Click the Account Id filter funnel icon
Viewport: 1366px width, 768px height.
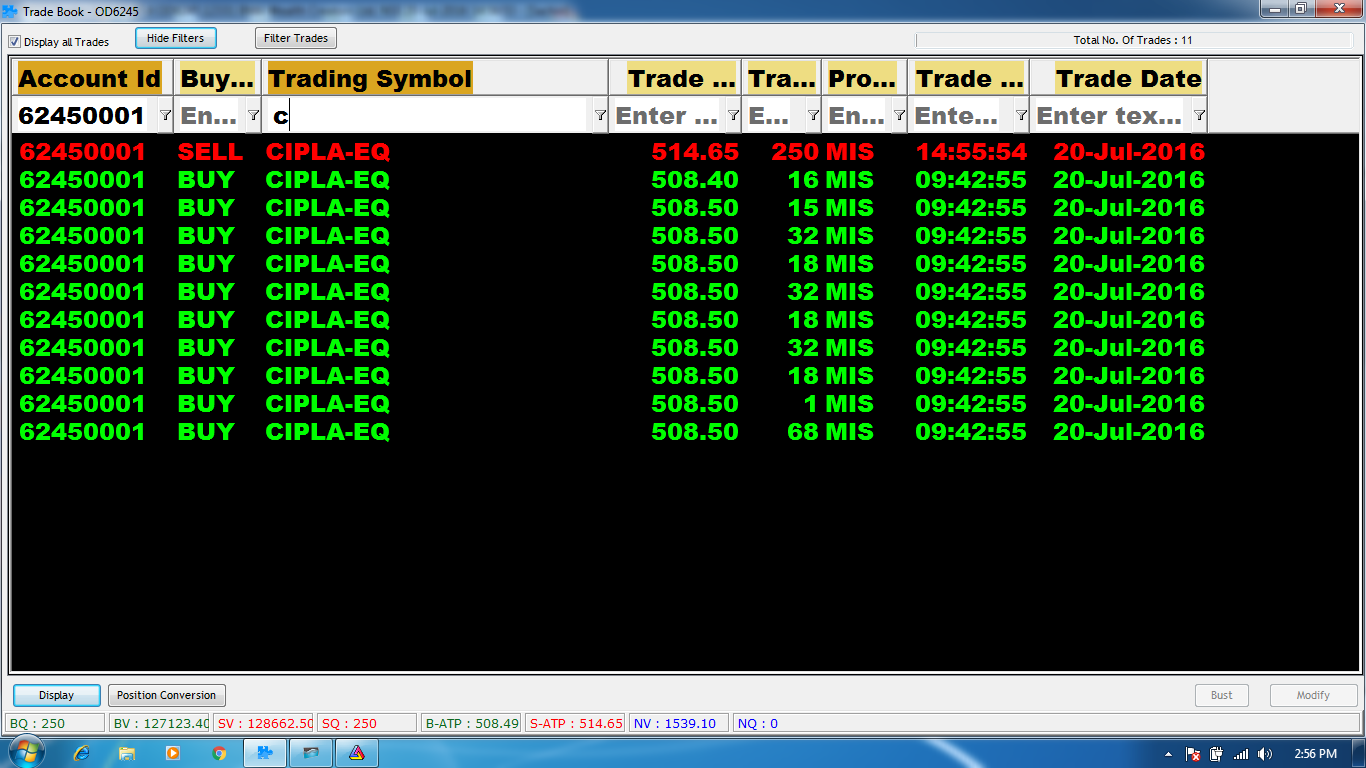tap(166, 116)
